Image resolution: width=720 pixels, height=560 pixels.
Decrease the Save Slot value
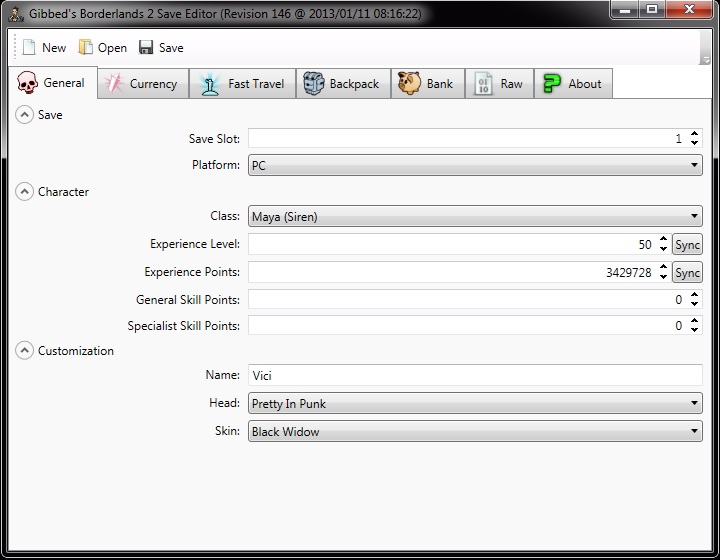pos(694,143)
